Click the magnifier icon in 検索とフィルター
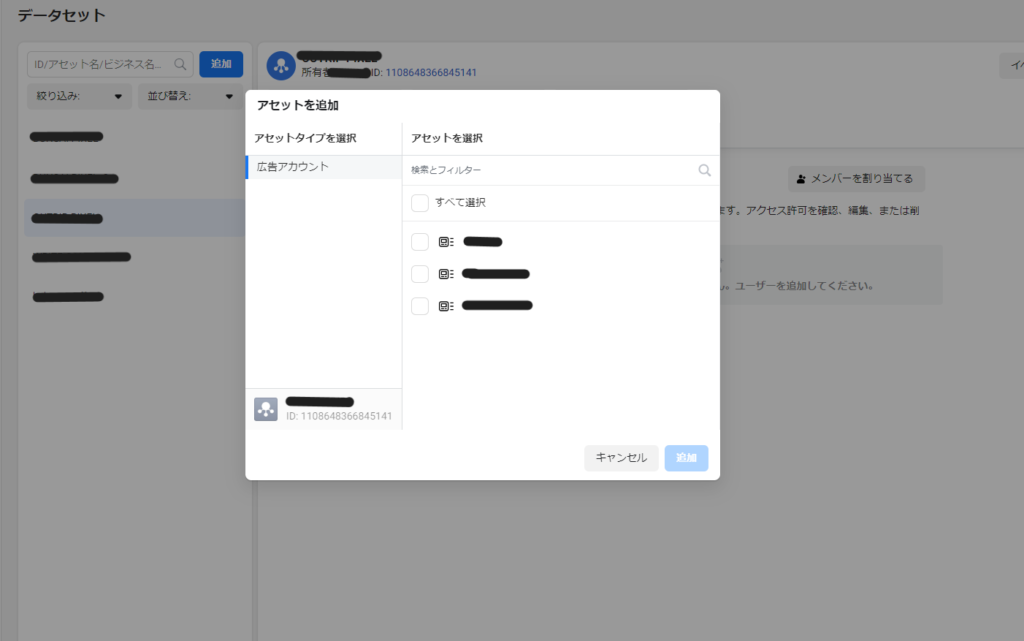The image size is (1024, 641). click(x=704, y=170)
